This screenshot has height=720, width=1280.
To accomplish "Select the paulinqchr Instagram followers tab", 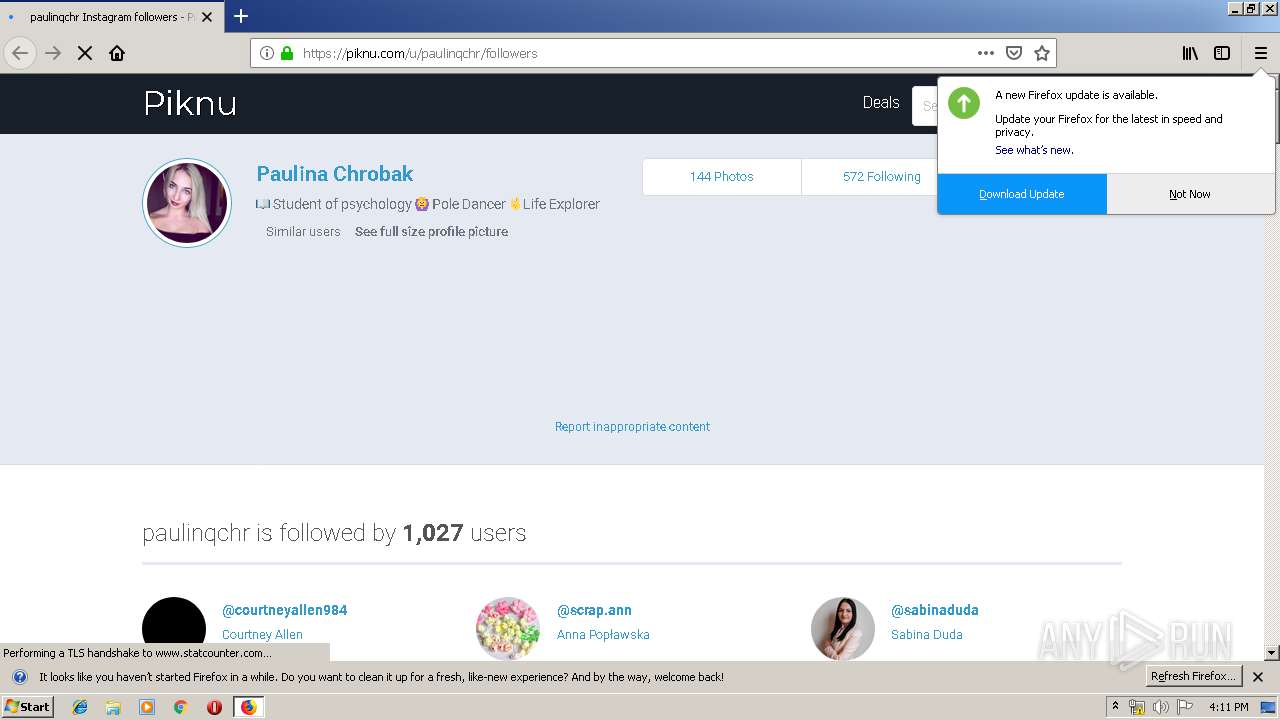I will point(110,17).
